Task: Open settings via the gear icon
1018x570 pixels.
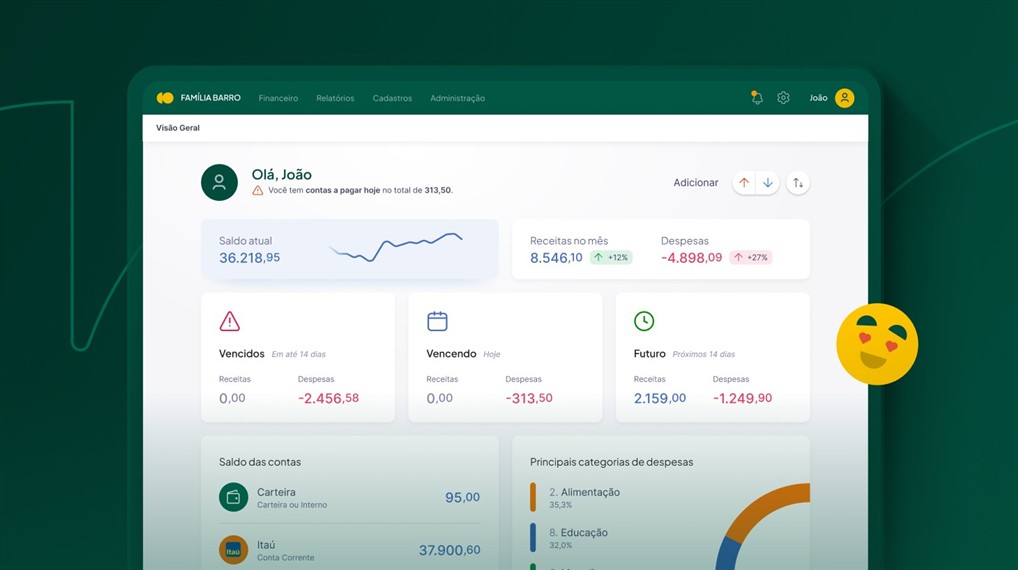Action: [x=784, y=98]
